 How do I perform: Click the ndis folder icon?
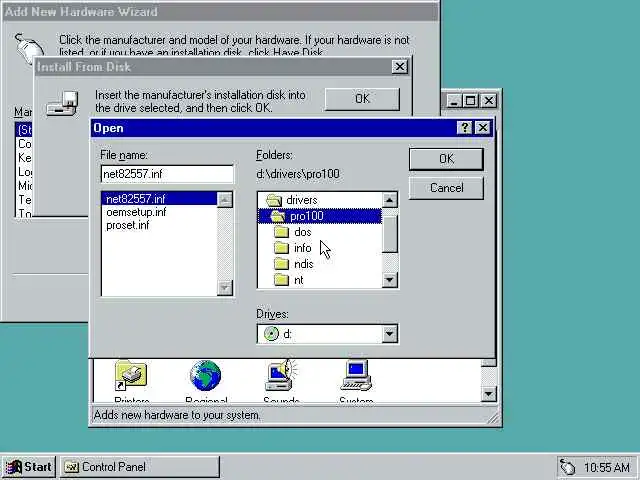coord(282,264)
